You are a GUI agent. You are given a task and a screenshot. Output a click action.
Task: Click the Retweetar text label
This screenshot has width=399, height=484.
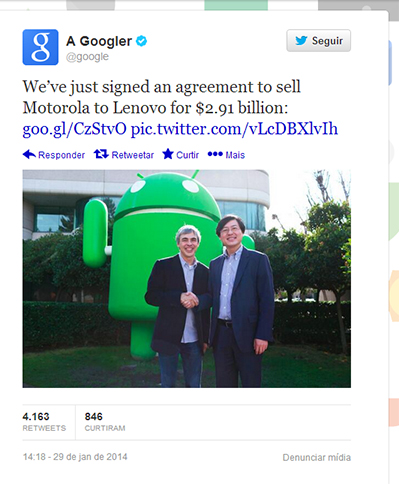(x=133, y=155)
